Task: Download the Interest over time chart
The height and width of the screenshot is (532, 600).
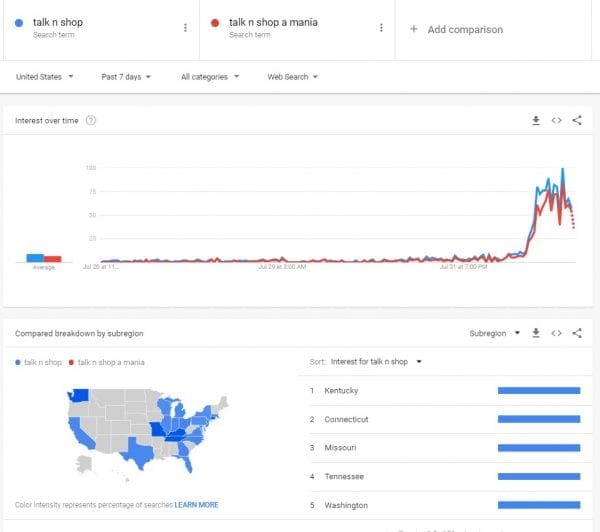Action: [x=536, y=121]
